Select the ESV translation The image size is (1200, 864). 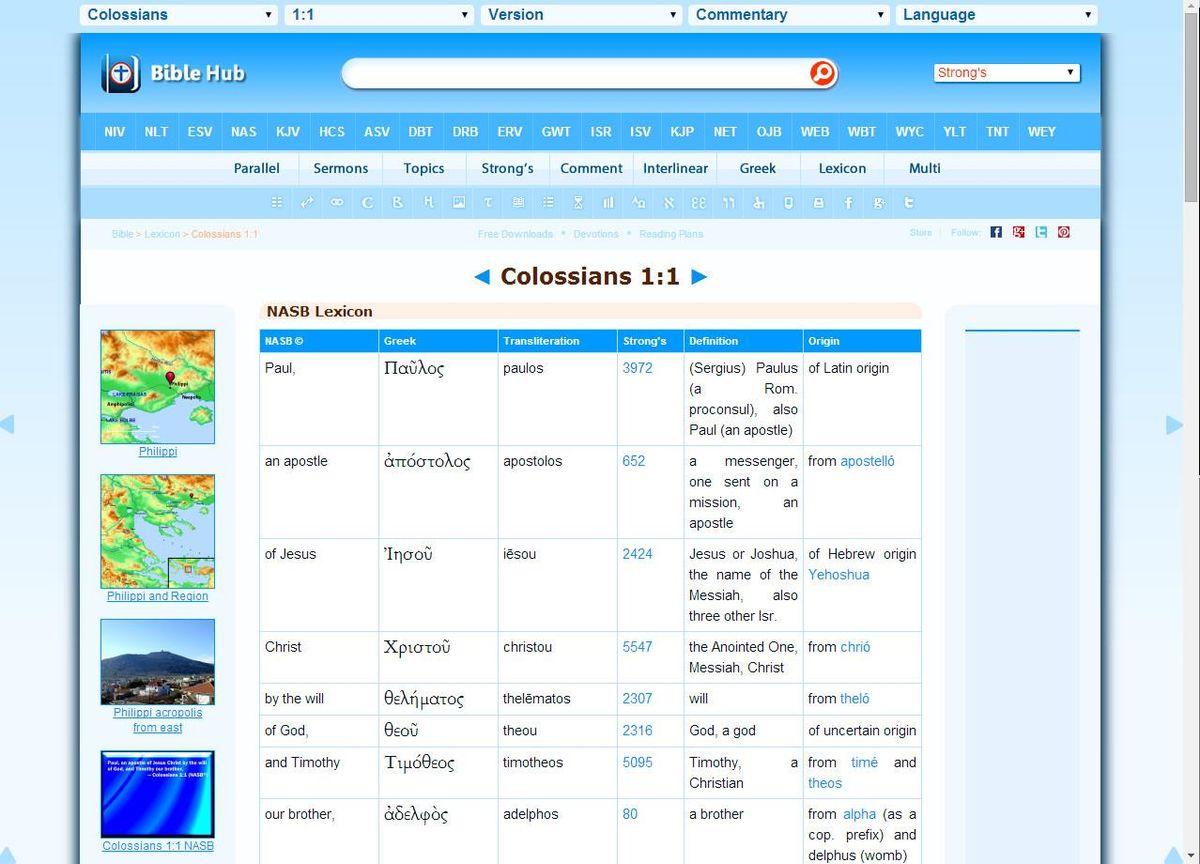(200, 131)
